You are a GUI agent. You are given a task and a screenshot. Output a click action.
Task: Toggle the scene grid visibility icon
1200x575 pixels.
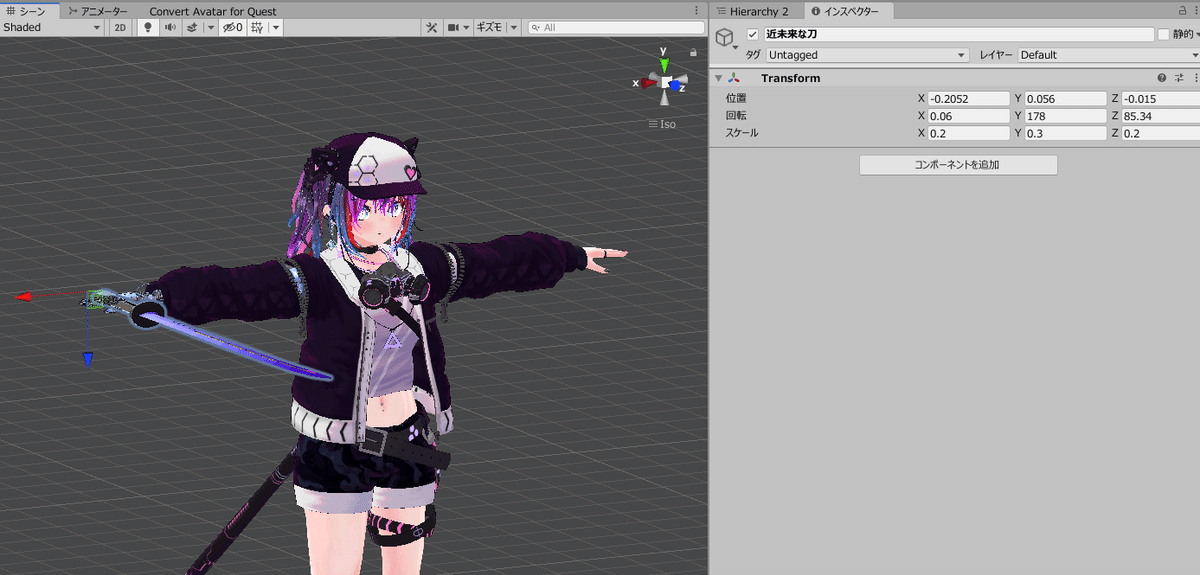click(257, 28)
